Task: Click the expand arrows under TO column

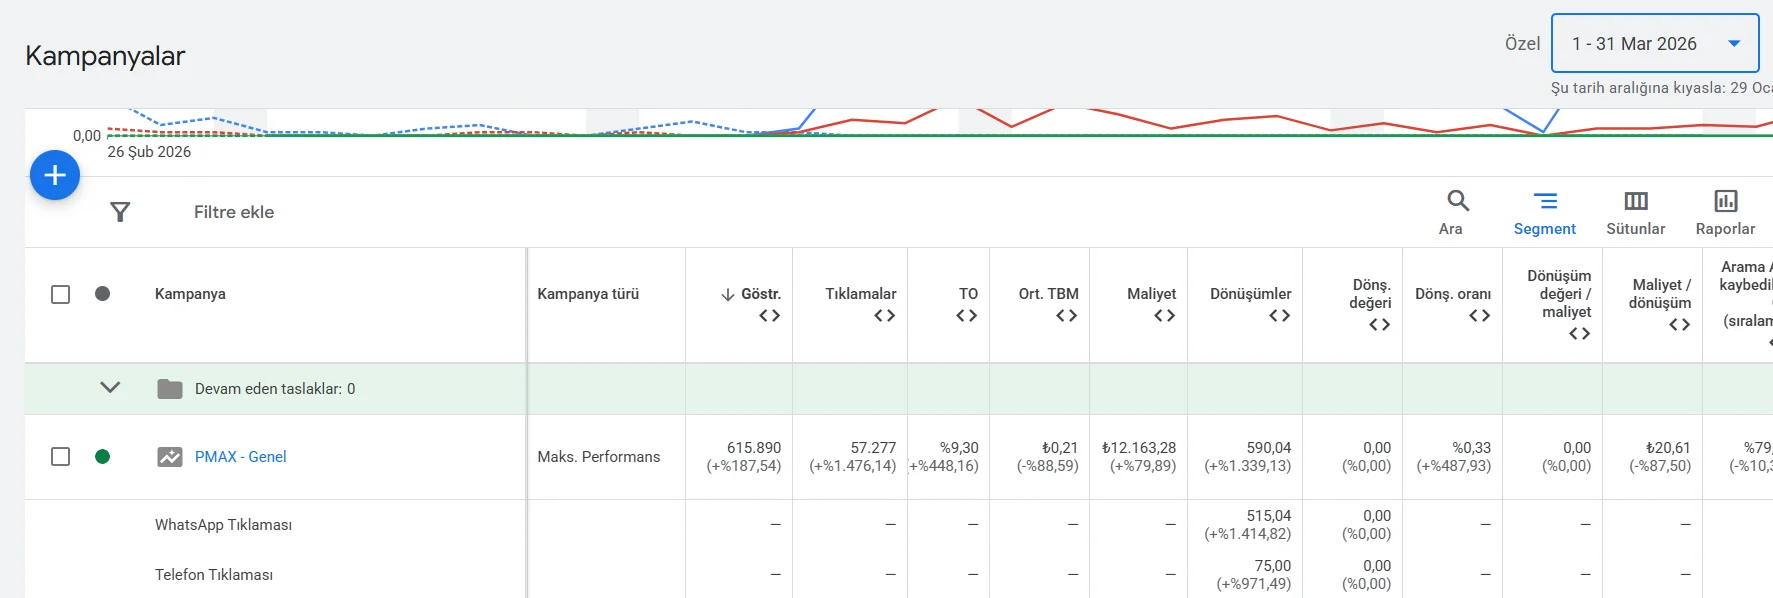Action: click(966, 316)
